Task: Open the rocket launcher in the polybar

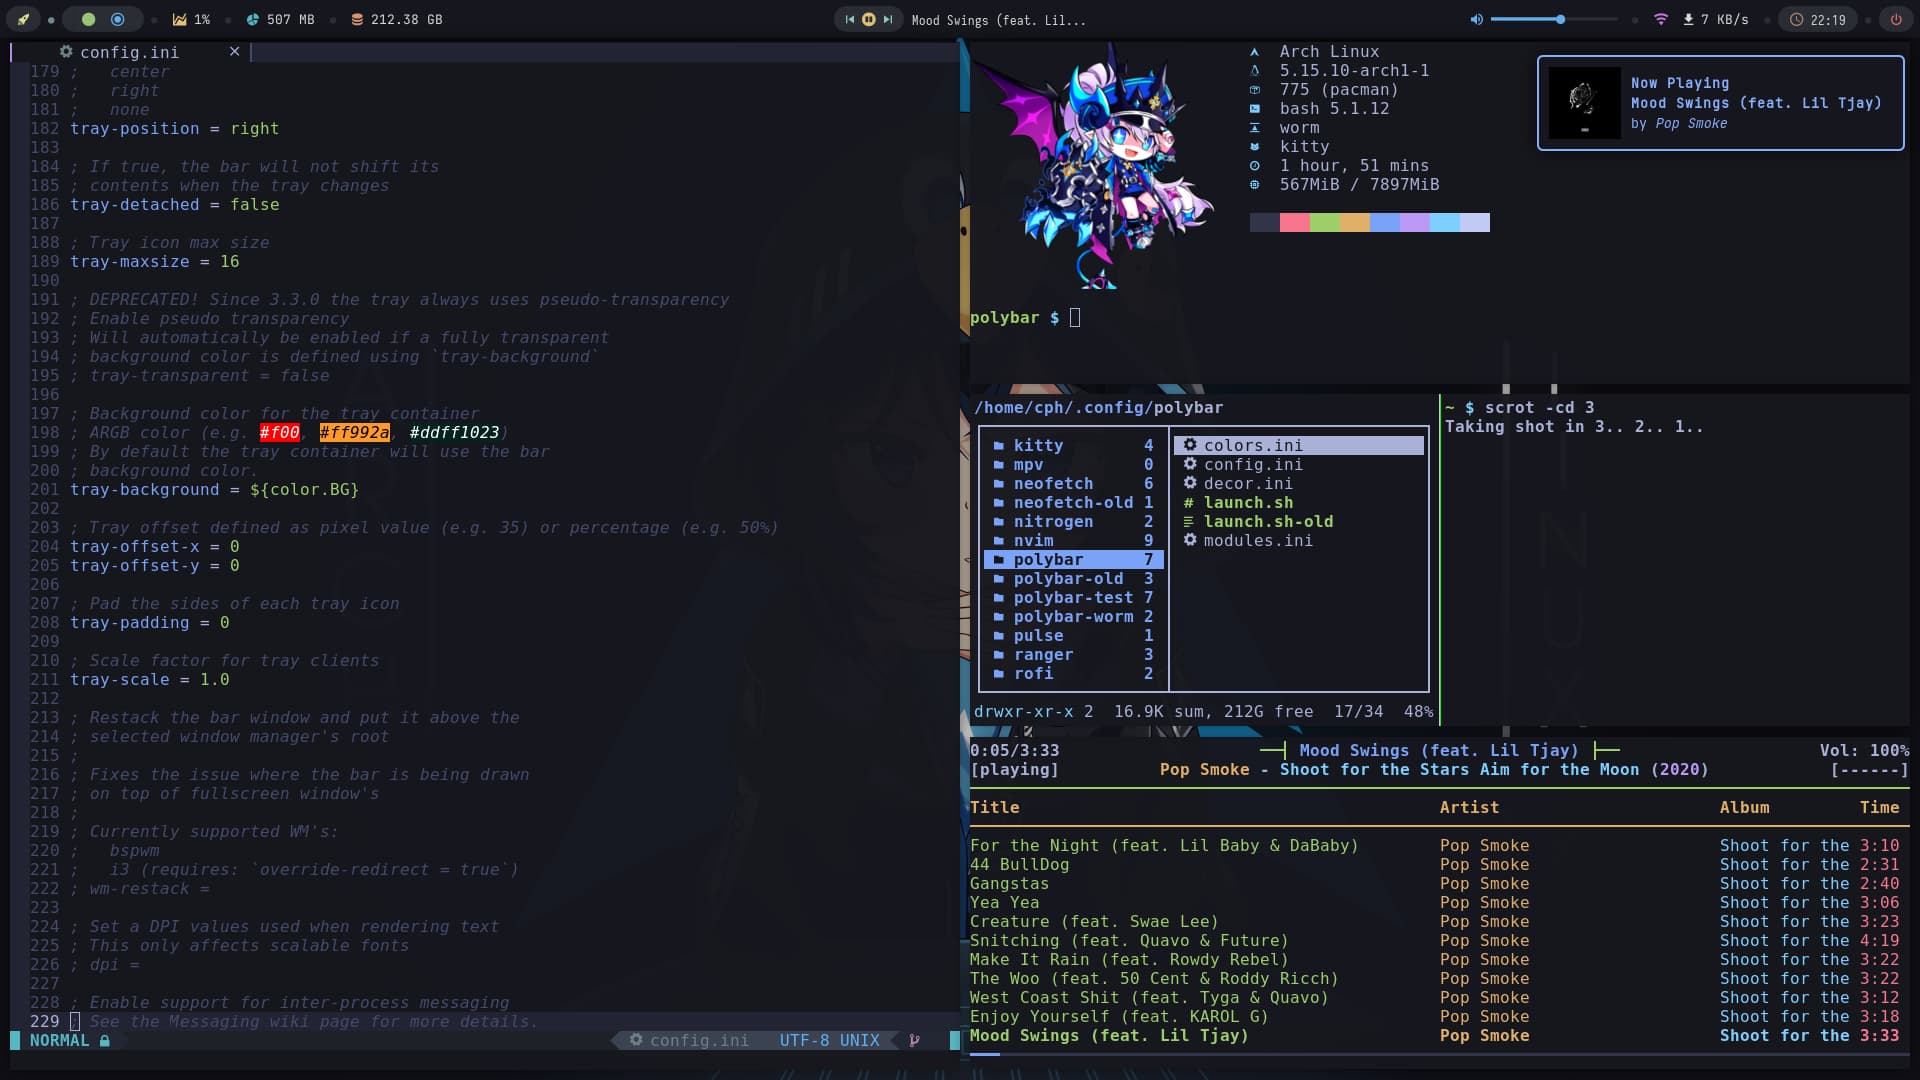Action: click(23, 19)
